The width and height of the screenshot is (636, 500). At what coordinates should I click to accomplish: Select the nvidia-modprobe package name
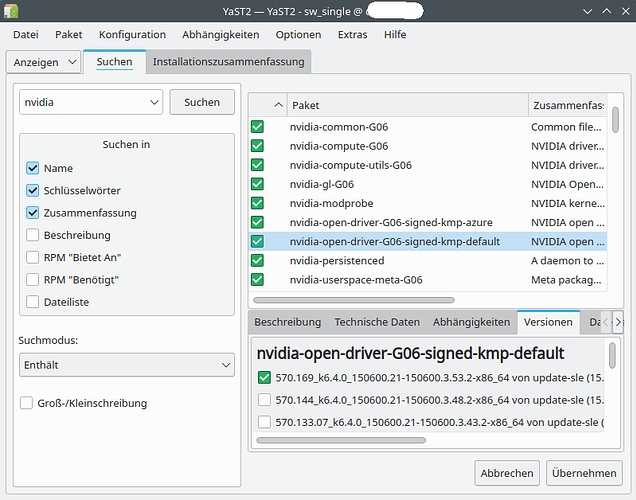(x=331, y=203)
